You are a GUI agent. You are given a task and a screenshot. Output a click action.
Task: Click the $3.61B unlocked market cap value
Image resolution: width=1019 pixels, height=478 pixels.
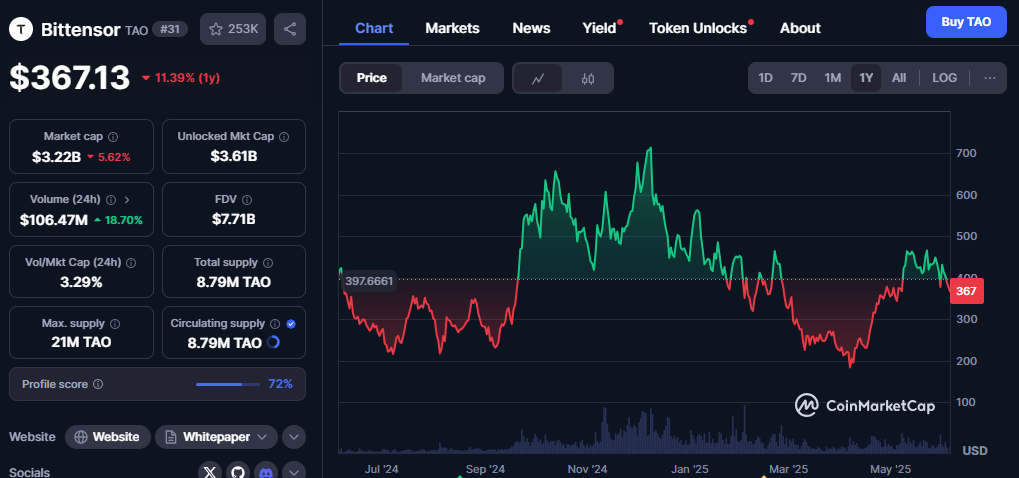(x=234, y=157)
